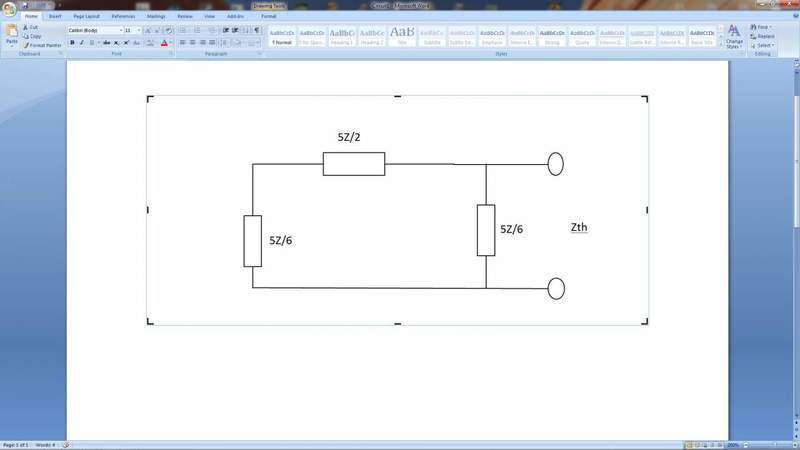Open the References tab
Image resolution: width=800 pixels, height=450 pixels.
pos(123,16)
